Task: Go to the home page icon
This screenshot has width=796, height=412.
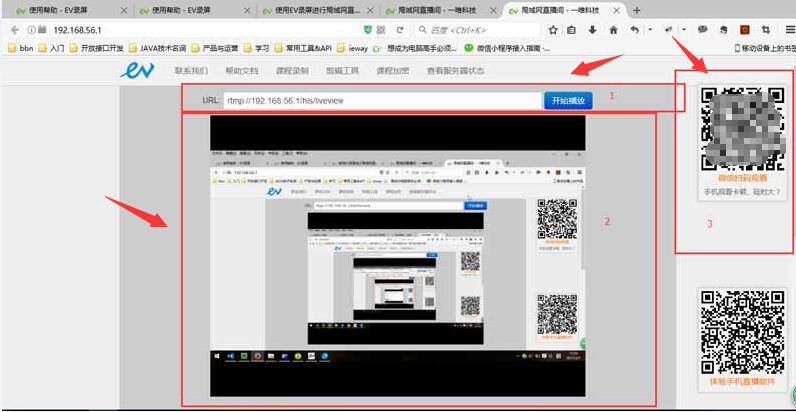Action: coord(613,30)
